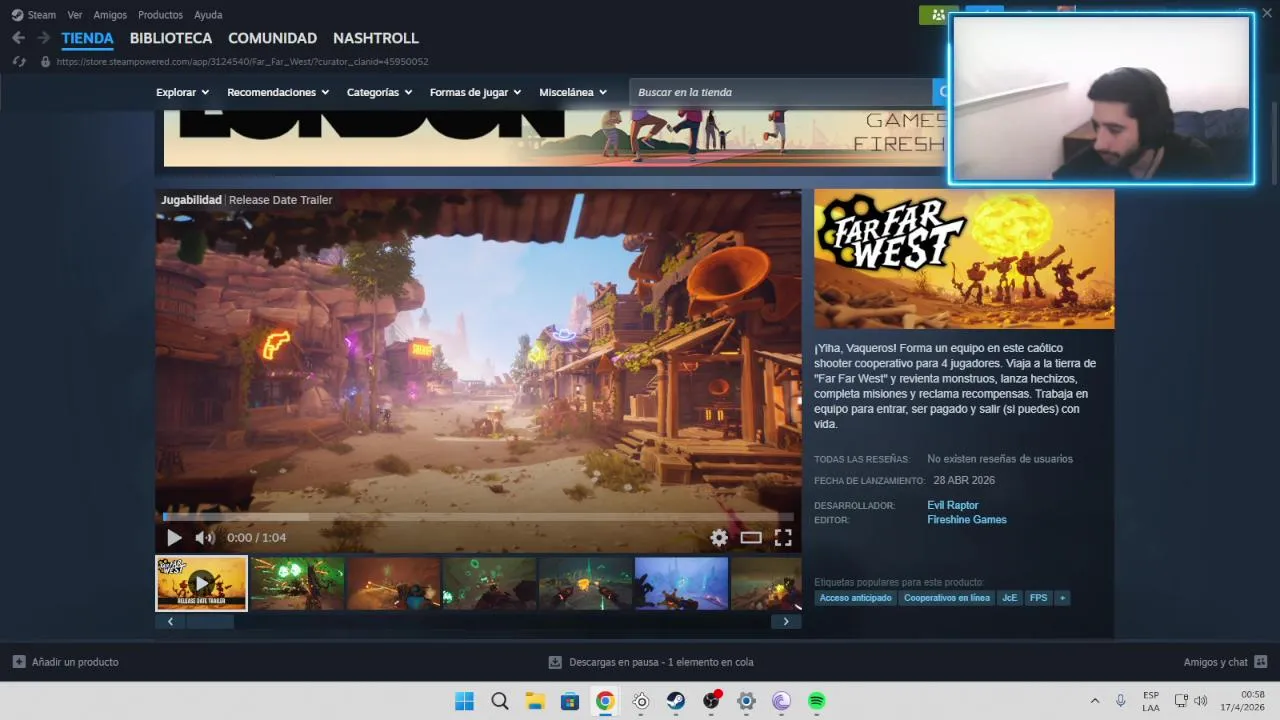Open the Productos menu
1280x720 pixels.
pyautogui.click(x=160, y=15)
